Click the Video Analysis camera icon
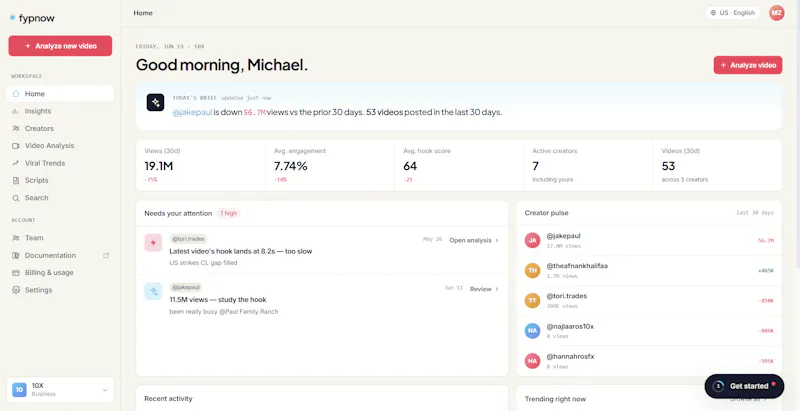This screenshot has width=800, height=411. point(16,146)
